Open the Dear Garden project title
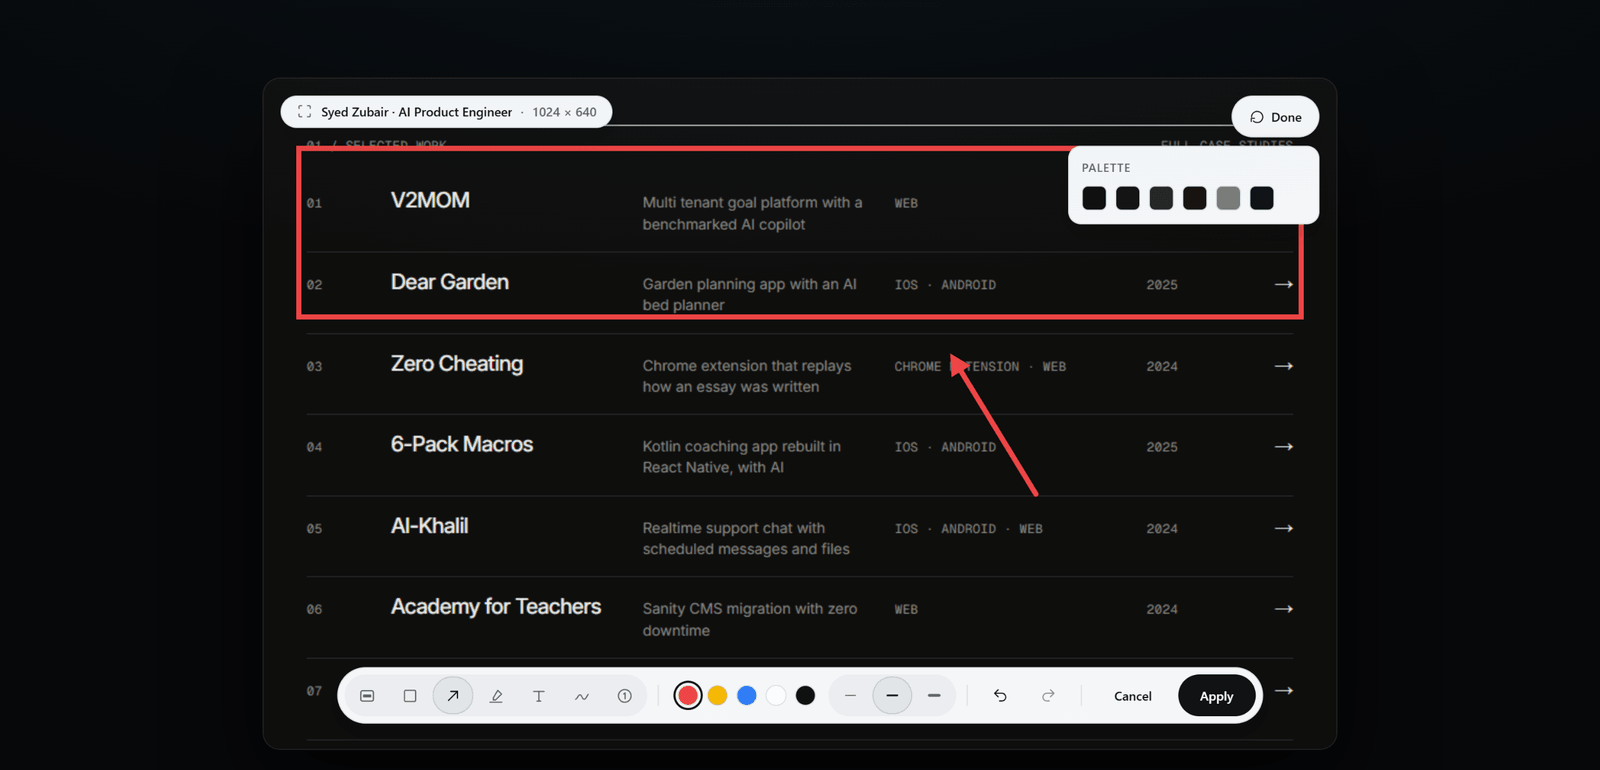The width and height of the screenshot is (1600, 770). (450, 282)
